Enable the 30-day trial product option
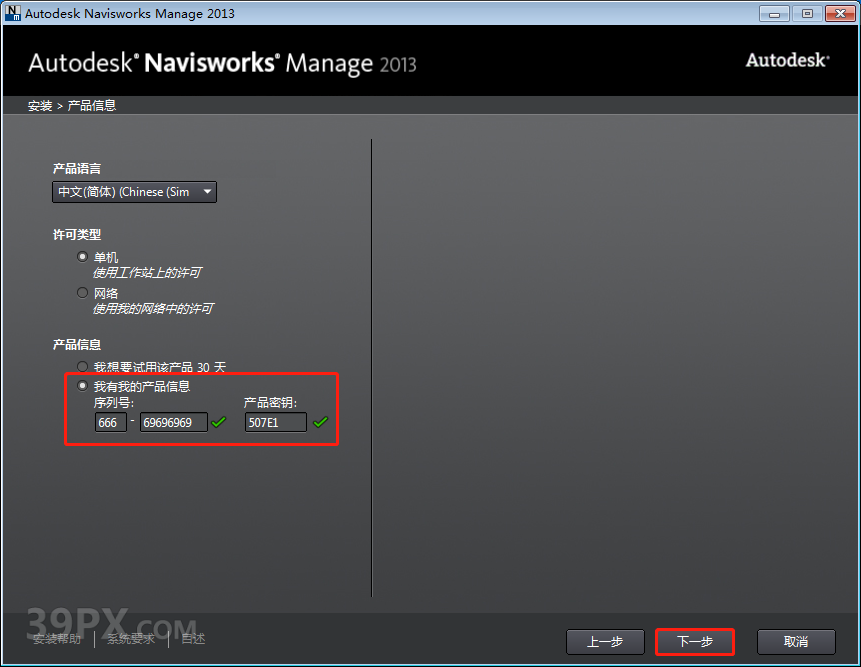This screenshot has height=667, width=861. (82, 366)
